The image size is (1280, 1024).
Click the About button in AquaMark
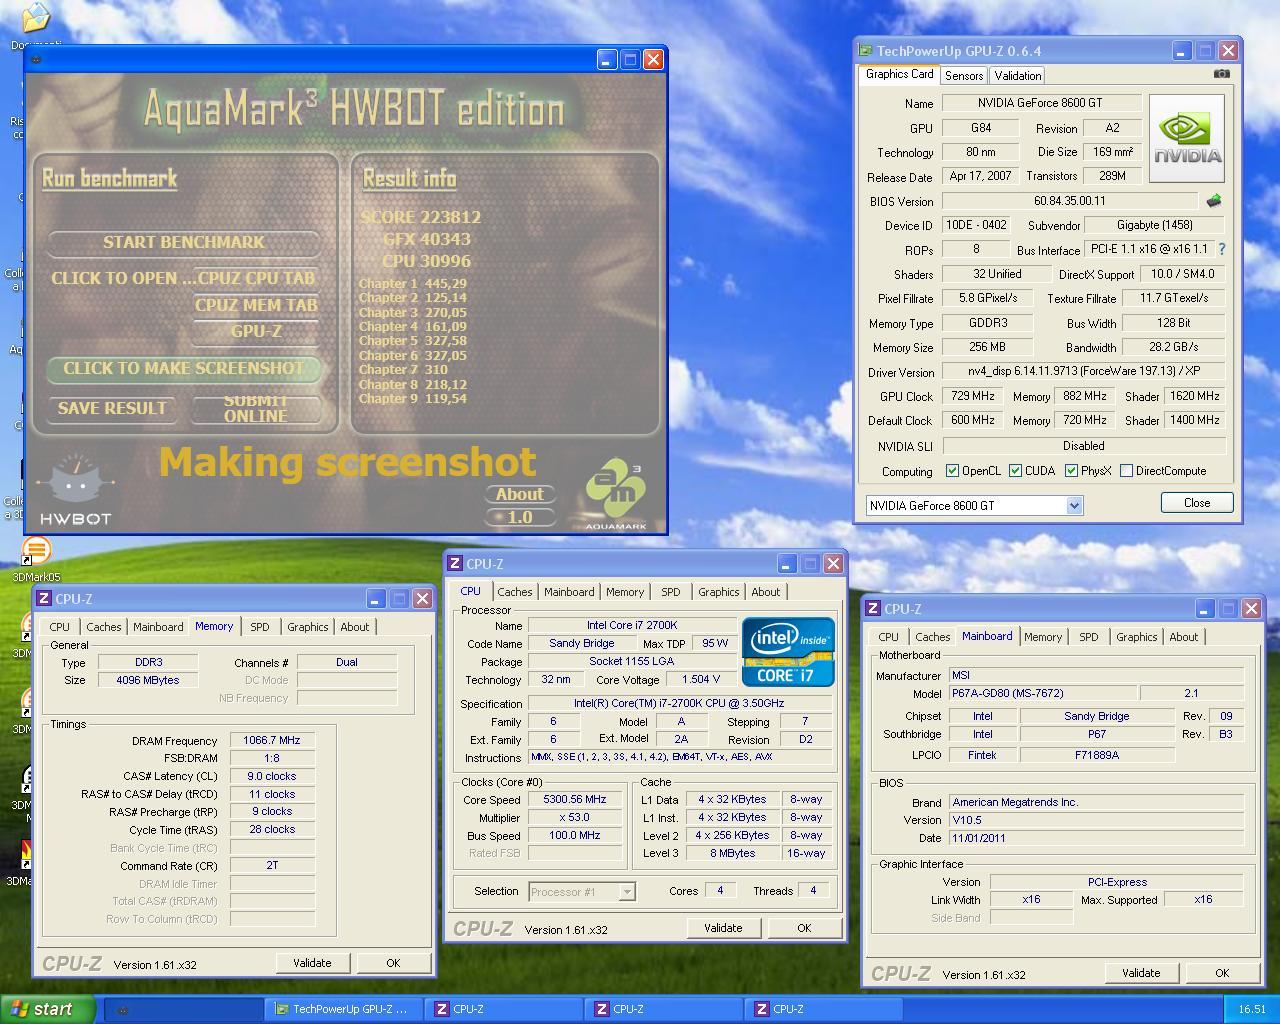point(520,494)
